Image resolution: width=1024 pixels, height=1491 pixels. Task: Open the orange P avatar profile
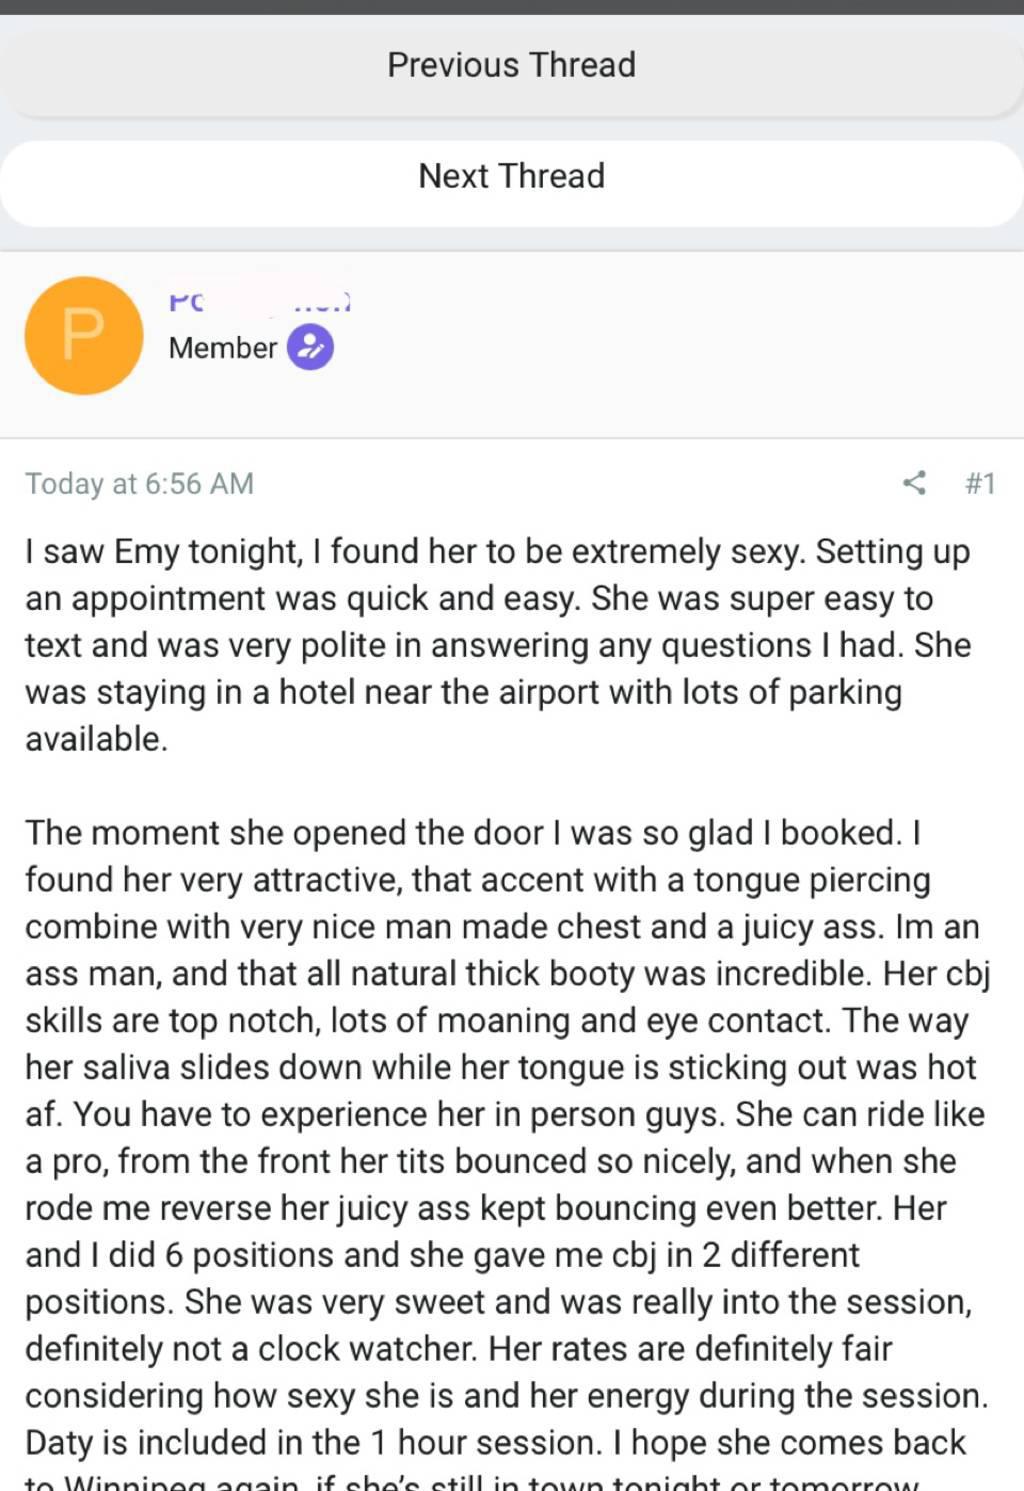83,335
